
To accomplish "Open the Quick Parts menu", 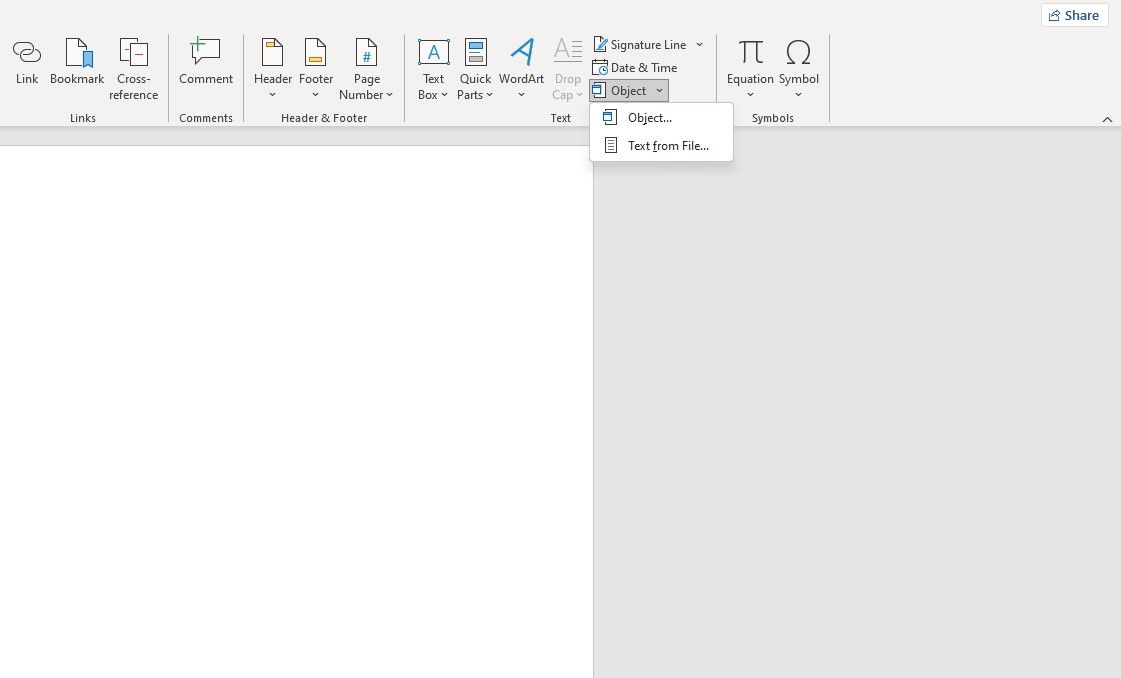I will pyautogui.click(x=491, y=95).
